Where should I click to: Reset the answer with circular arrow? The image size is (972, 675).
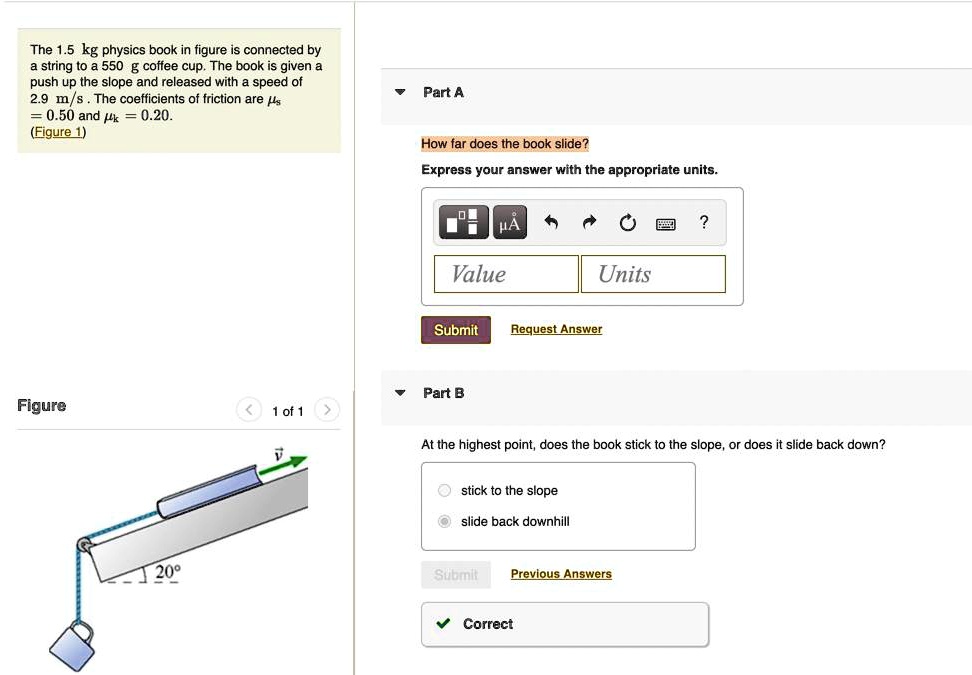[627, 223]
